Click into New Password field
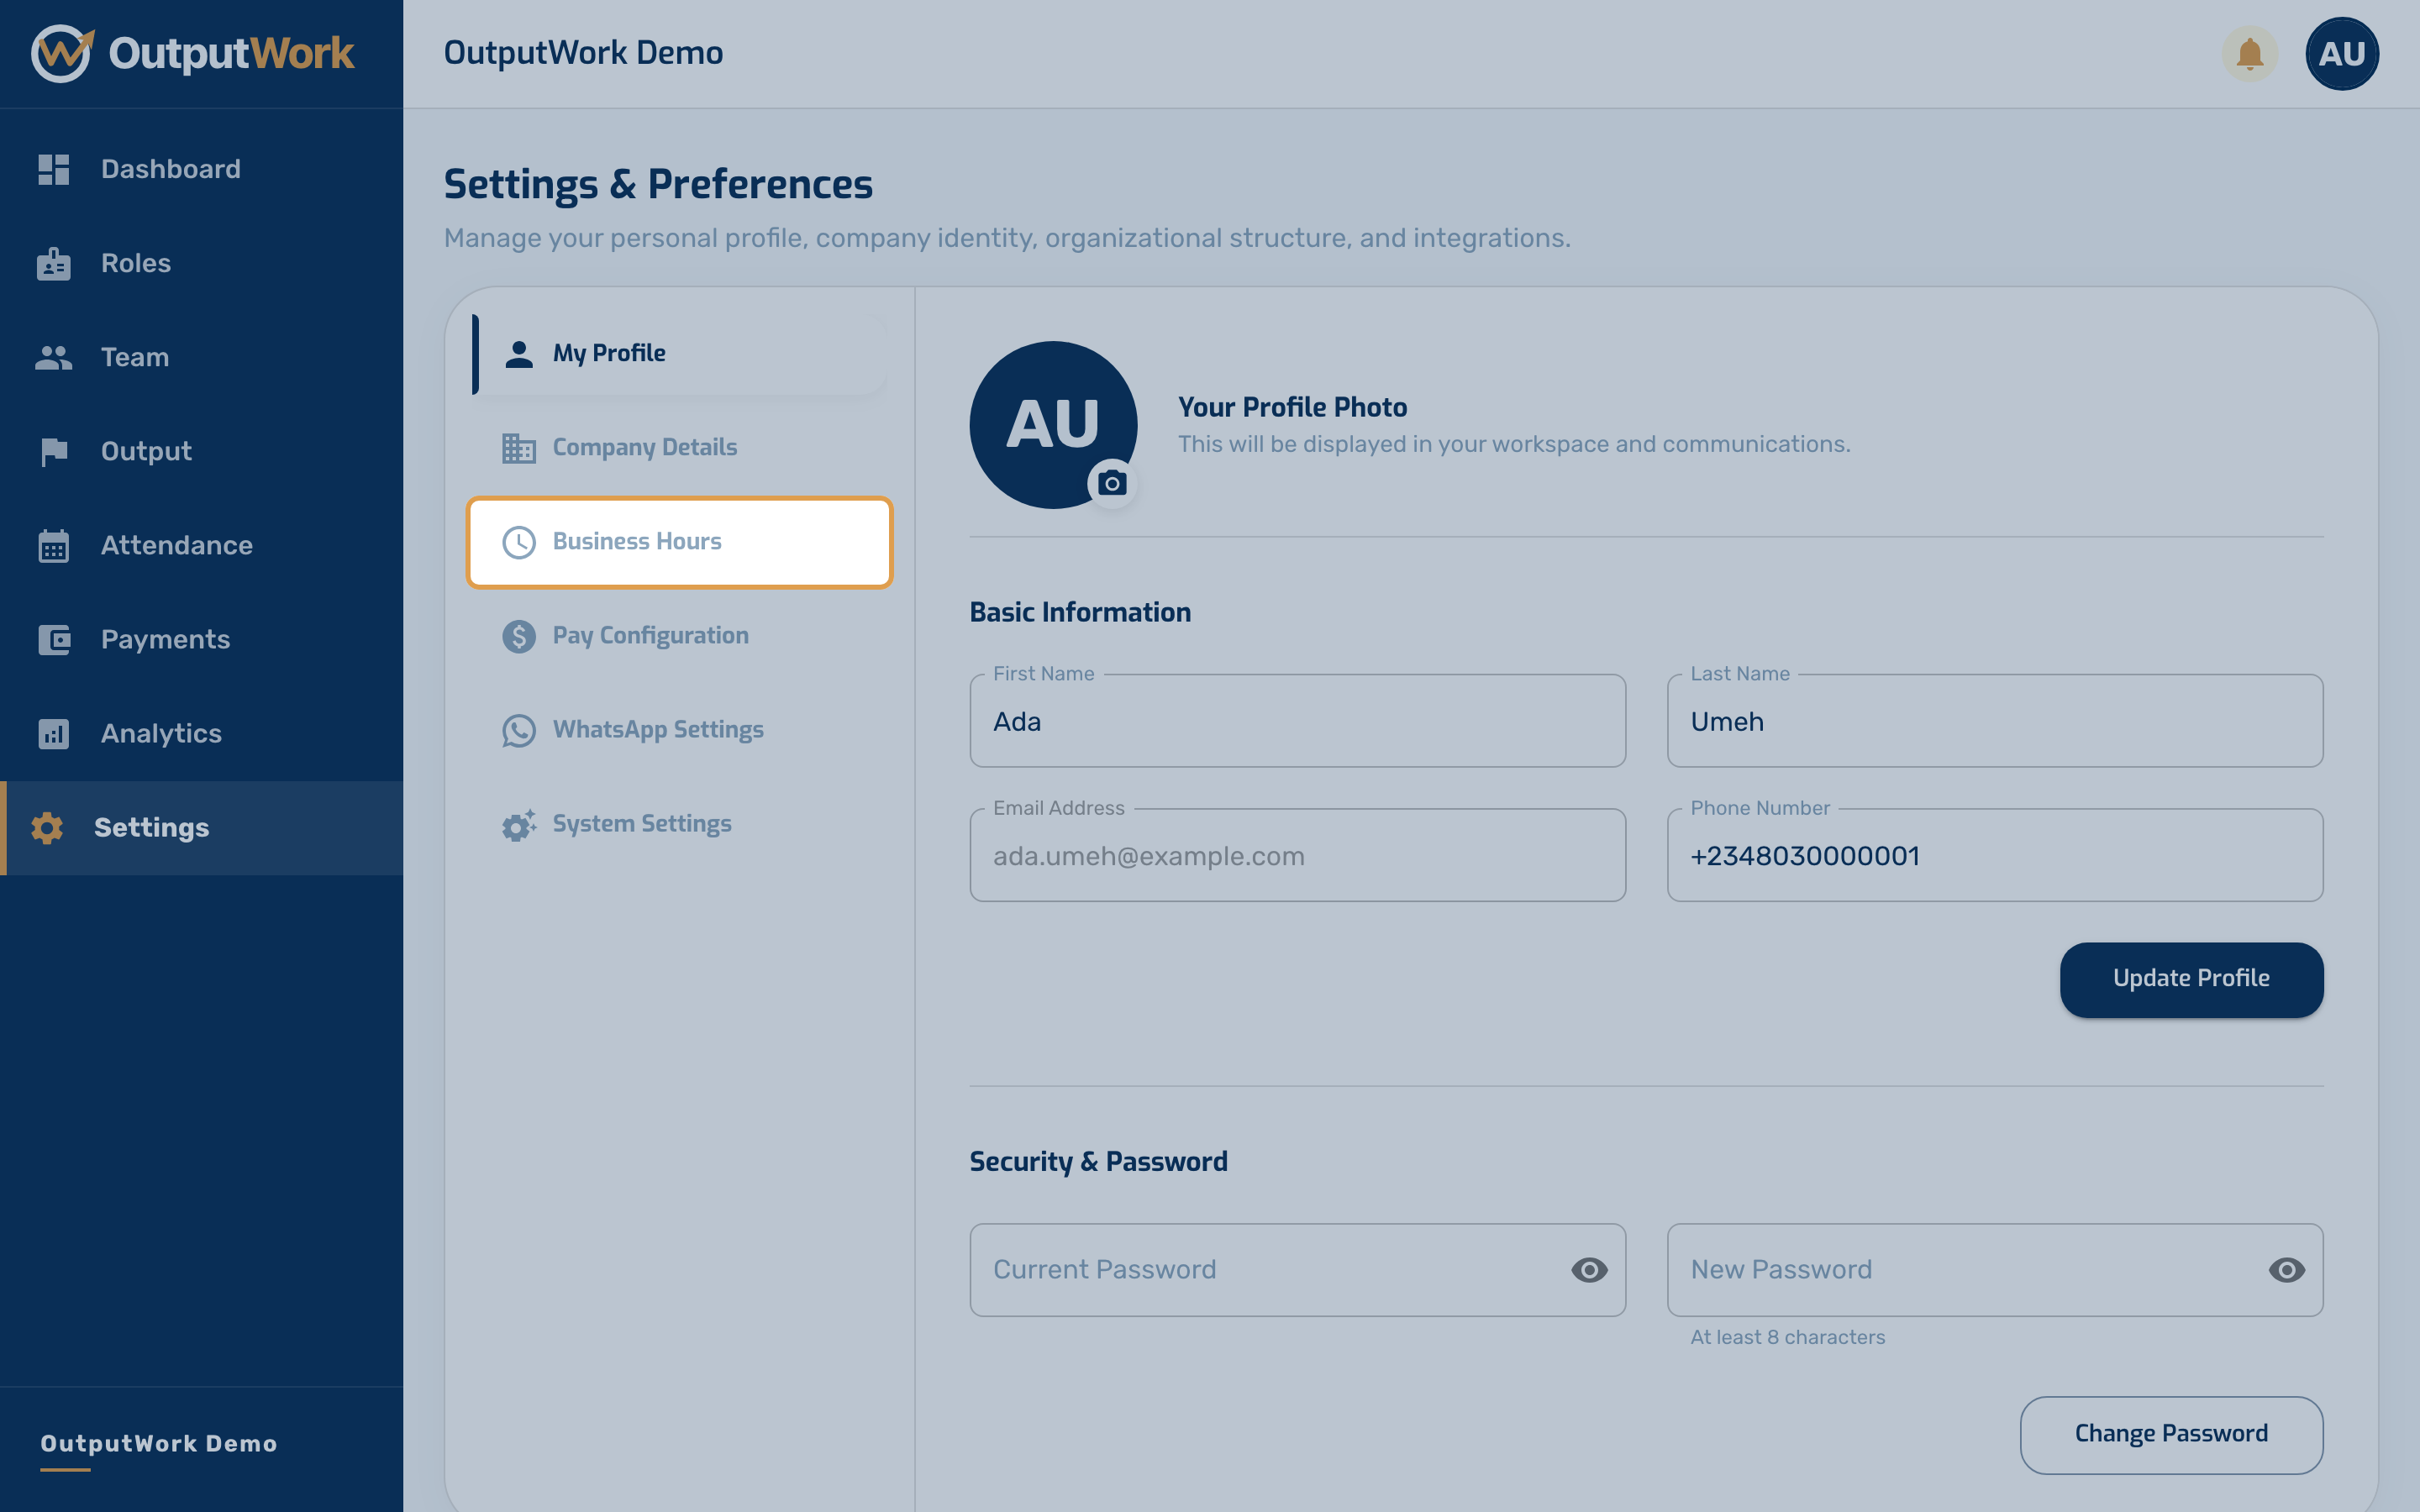The height and width of the screenshot is (1512, 2420). click(1994, 1270)
